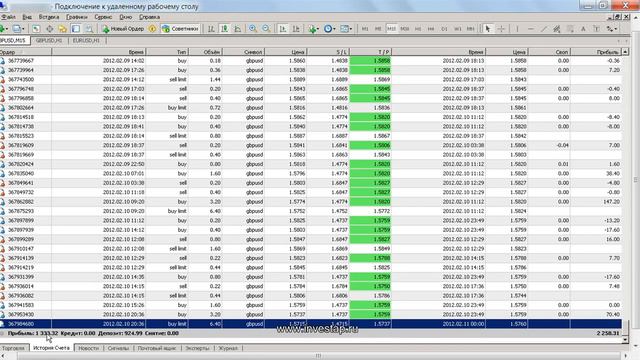This screenshot has height=360, width=640.
Task: Click the history table scroll-up arrow
Action: 625,52
